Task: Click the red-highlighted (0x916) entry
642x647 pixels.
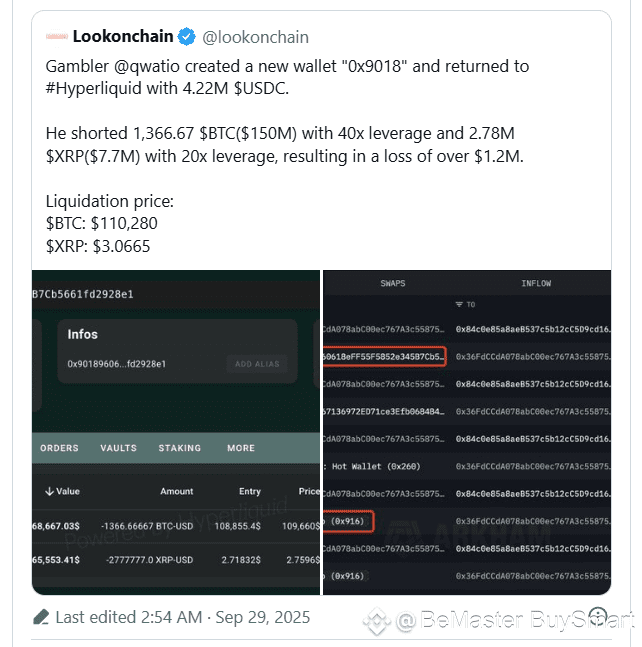Action: click(349, 522)
